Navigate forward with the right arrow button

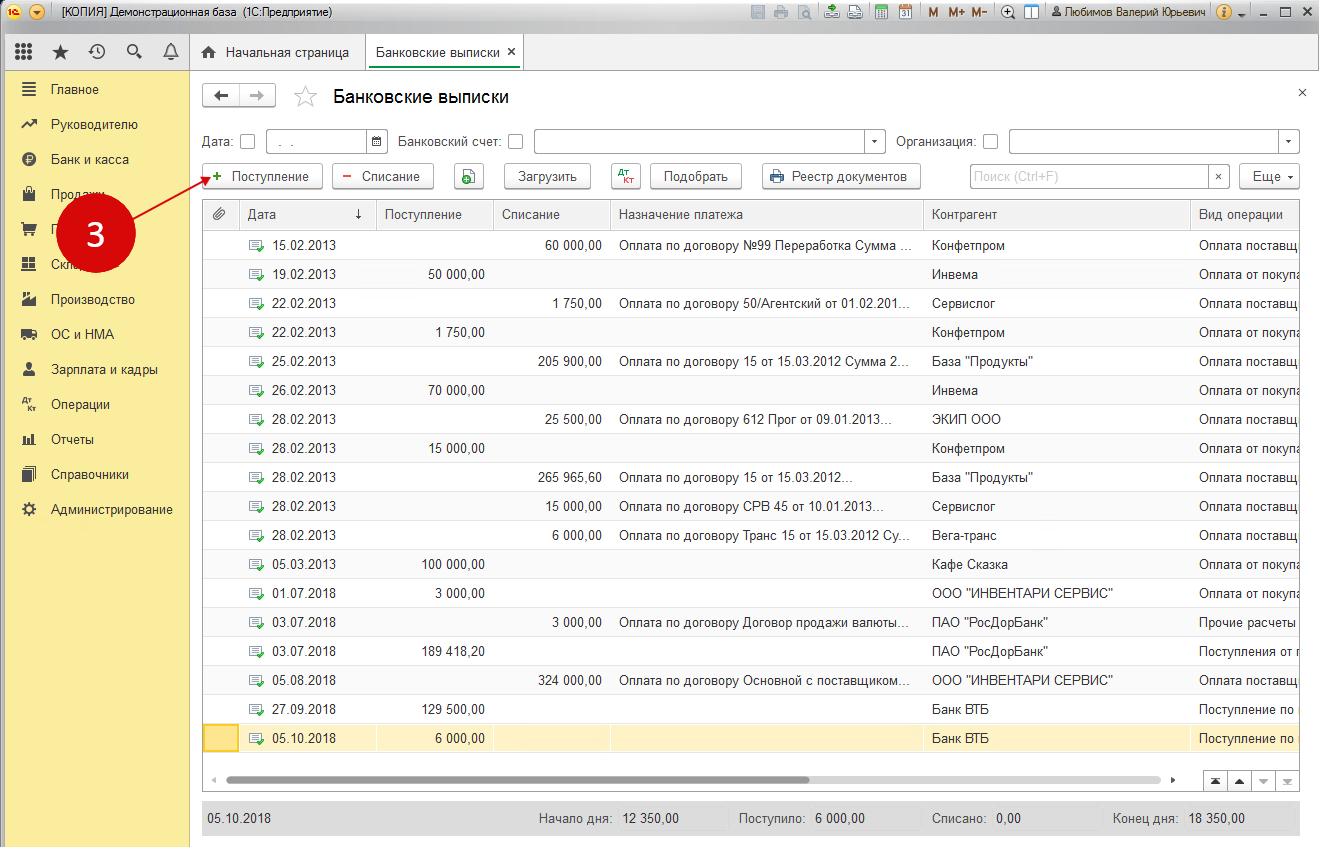(x=257, y=96)
